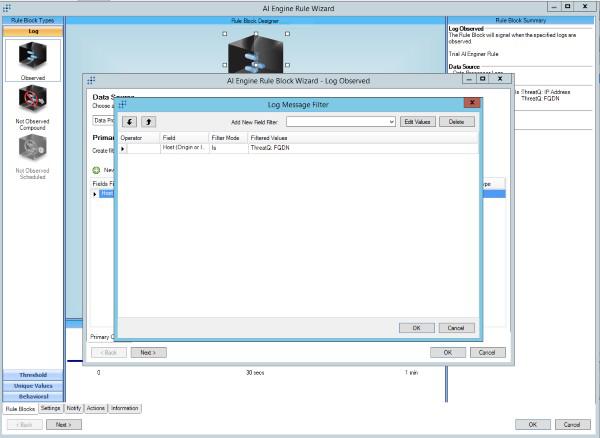Click Edit Values button
This screenshot has height=438, width=600.
click(417, 122)
